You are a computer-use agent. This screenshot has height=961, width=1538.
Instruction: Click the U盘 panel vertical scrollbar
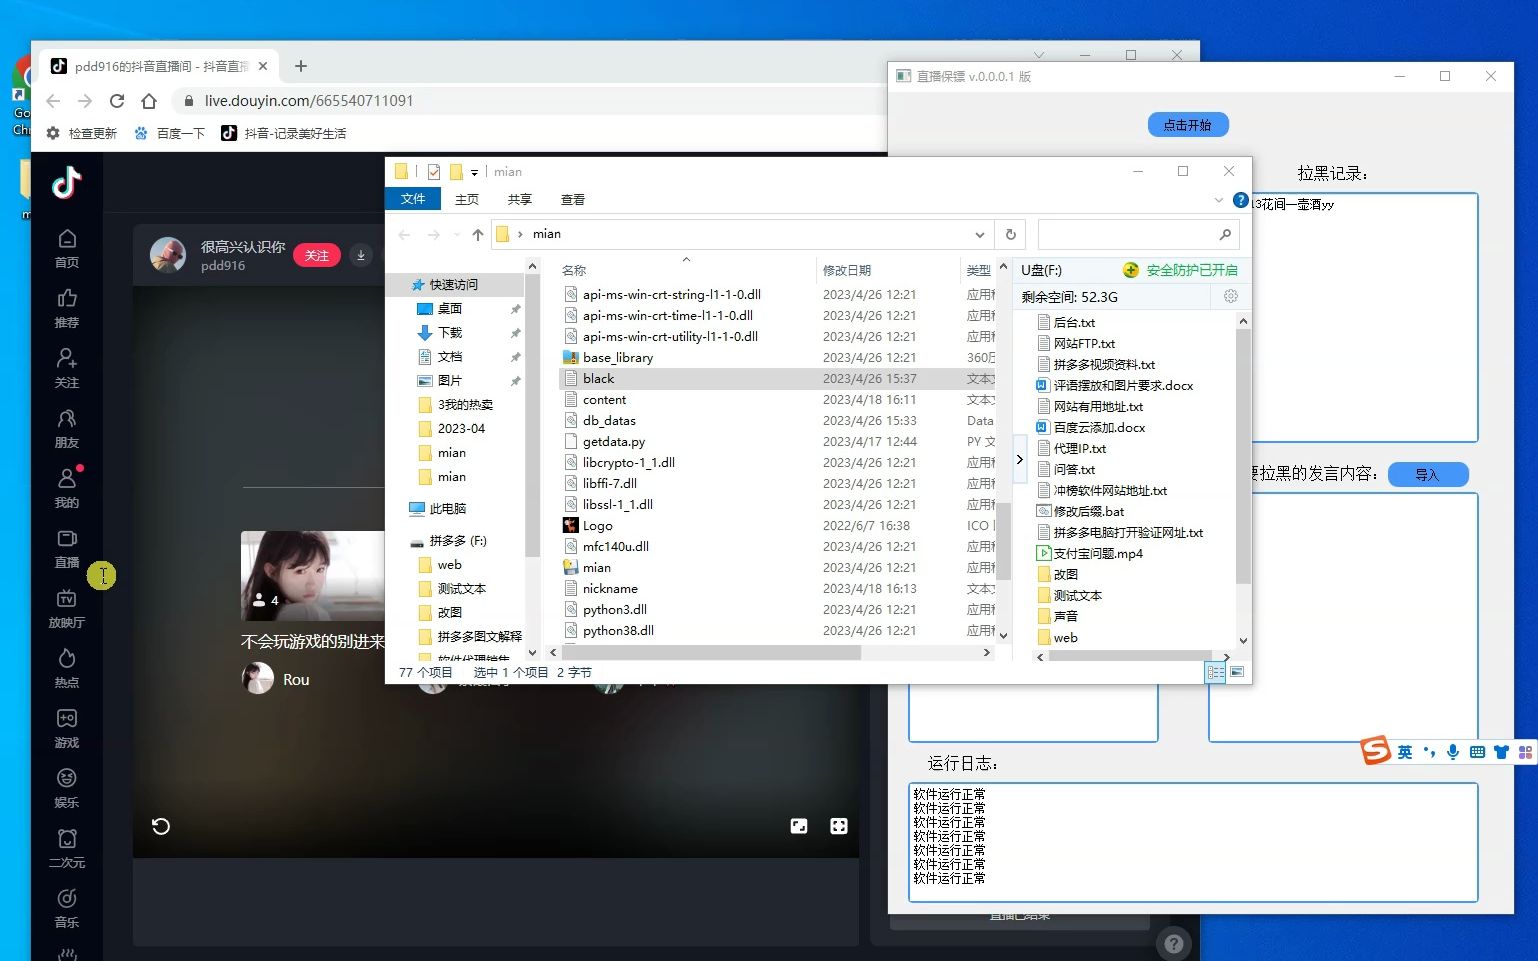(x=1243, y=455)
